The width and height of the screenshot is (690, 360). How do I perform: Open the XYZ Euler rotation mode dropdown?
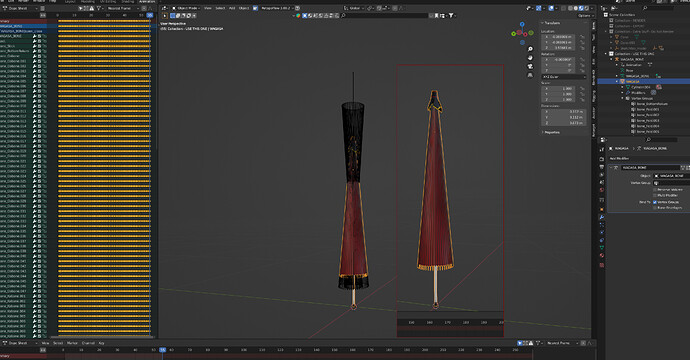point(563,77)
